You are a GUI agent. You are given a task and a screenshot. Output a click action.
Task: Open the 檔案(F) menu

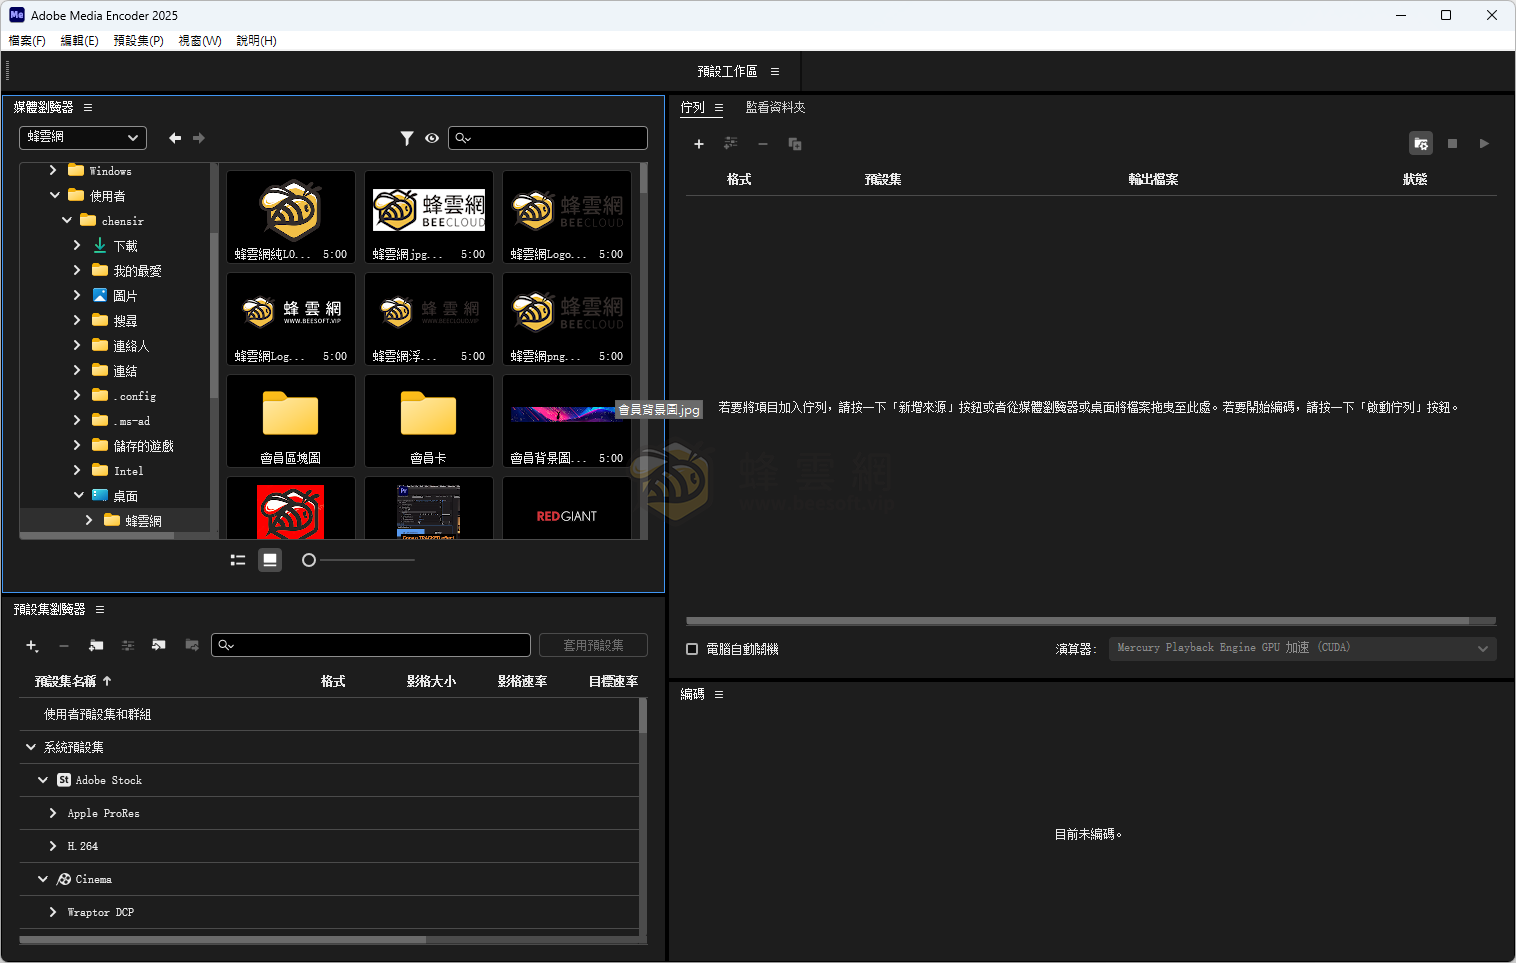pos(27,41)
